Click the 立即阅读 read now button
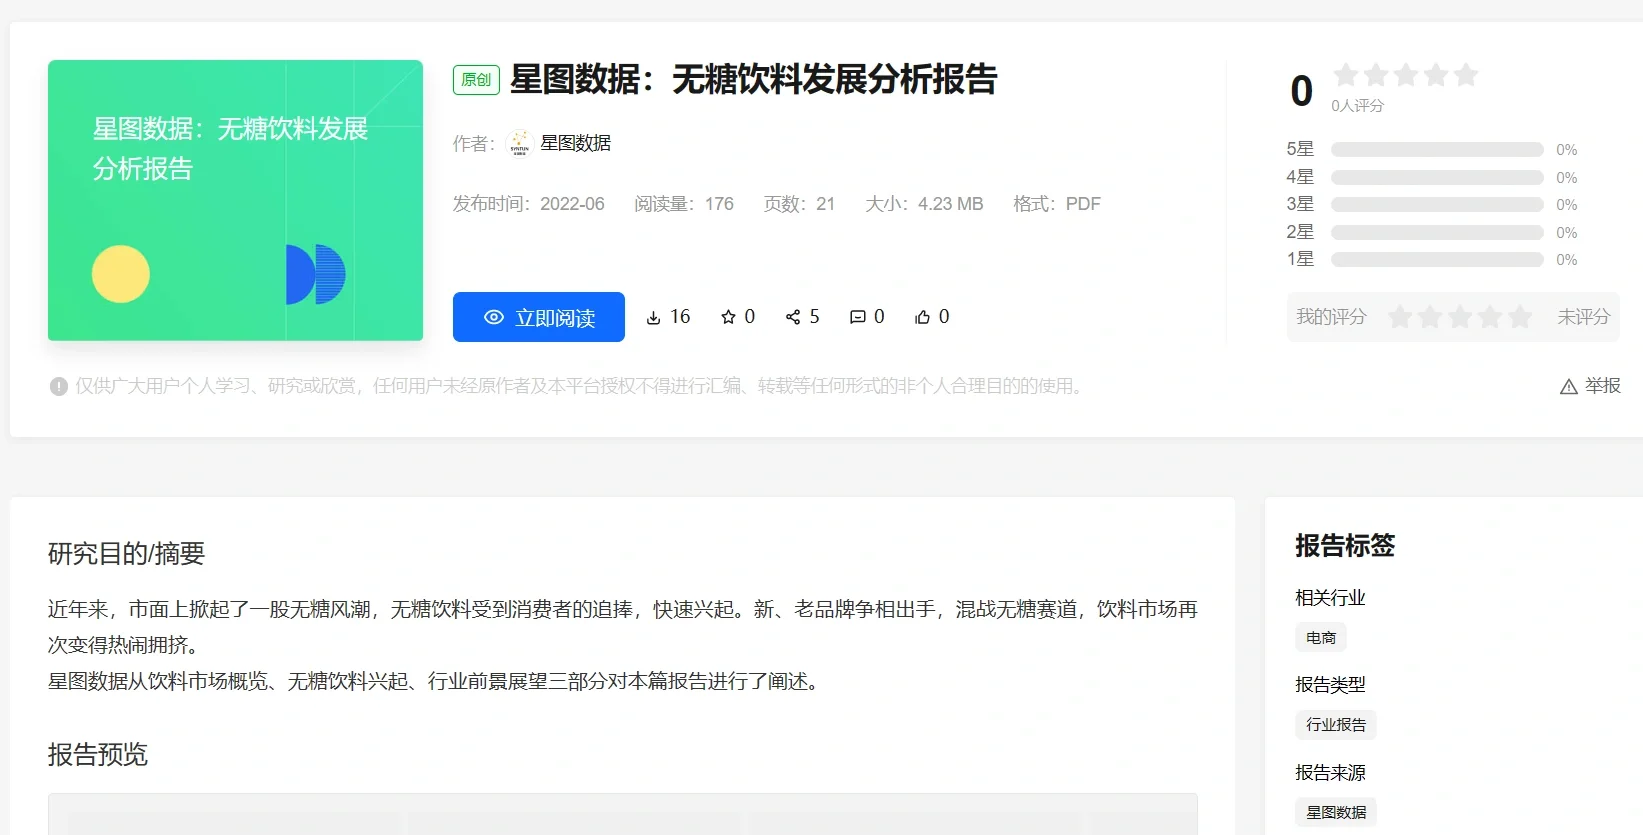Viewport: 1643px width, 835px height. point(539,317)
